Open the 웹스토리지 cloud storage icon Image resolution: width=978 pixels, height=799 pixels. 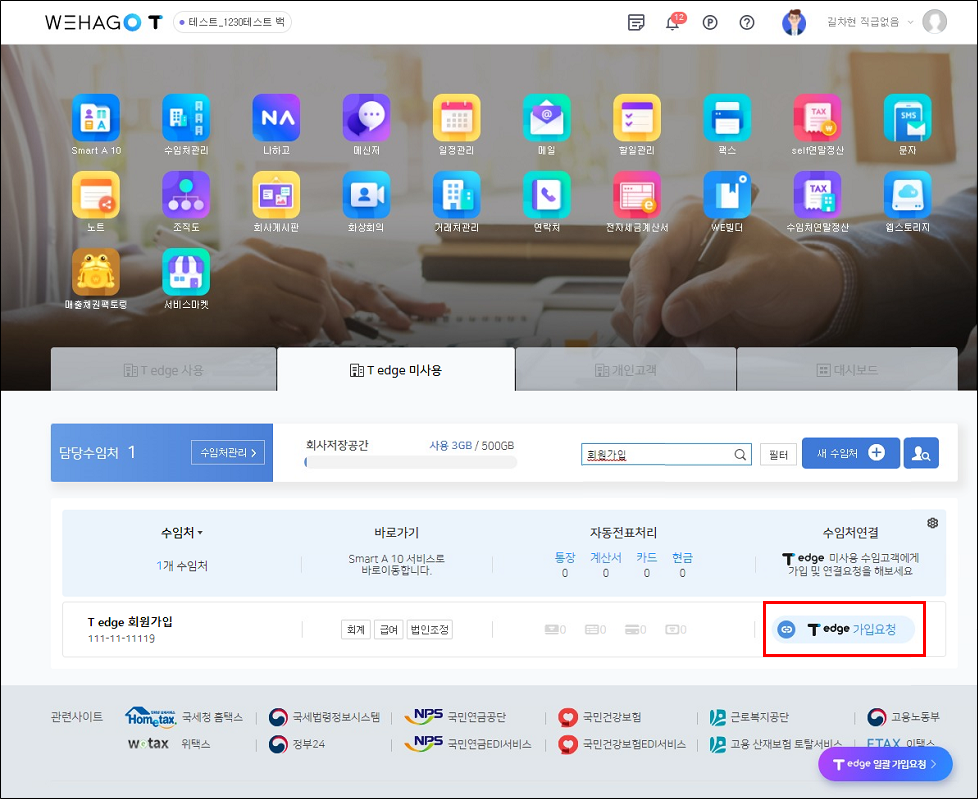tap(907, 195)
